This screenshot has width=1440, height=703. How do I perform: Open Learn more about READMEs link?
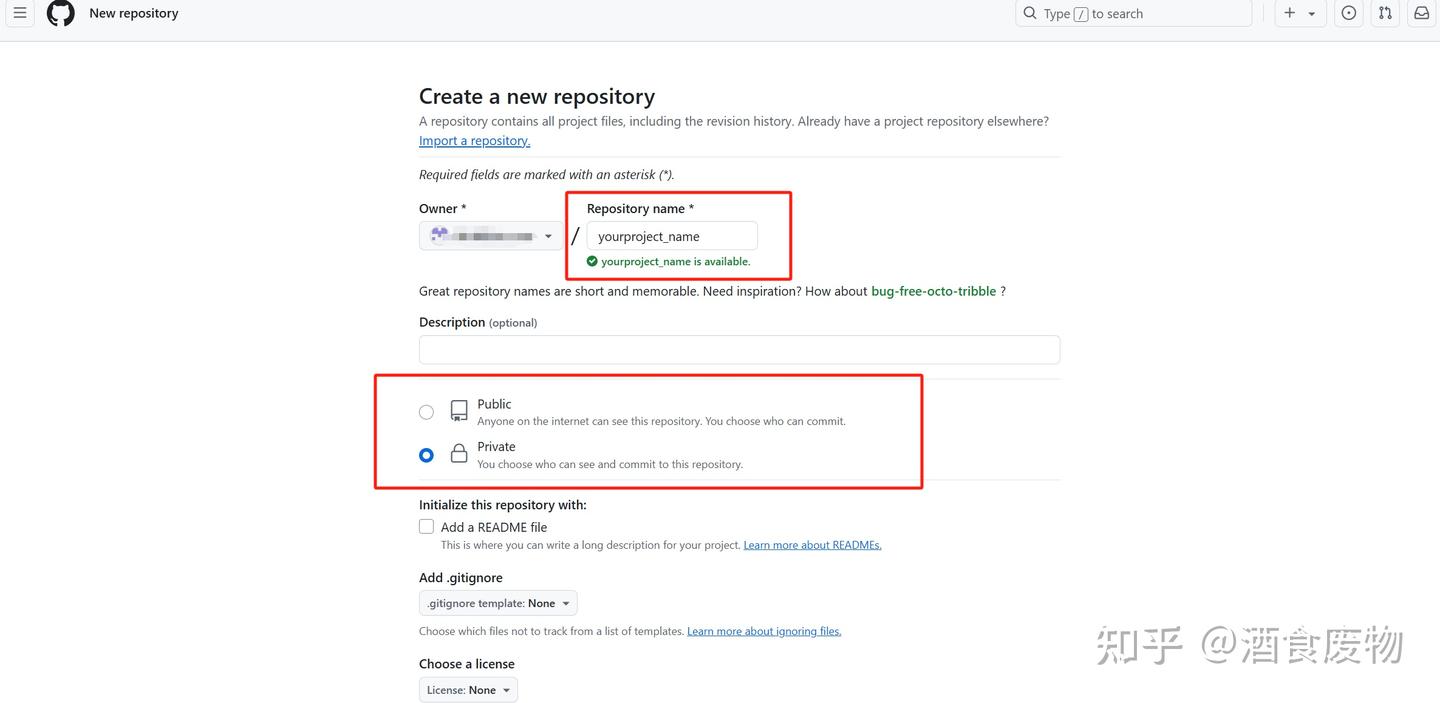812,544
